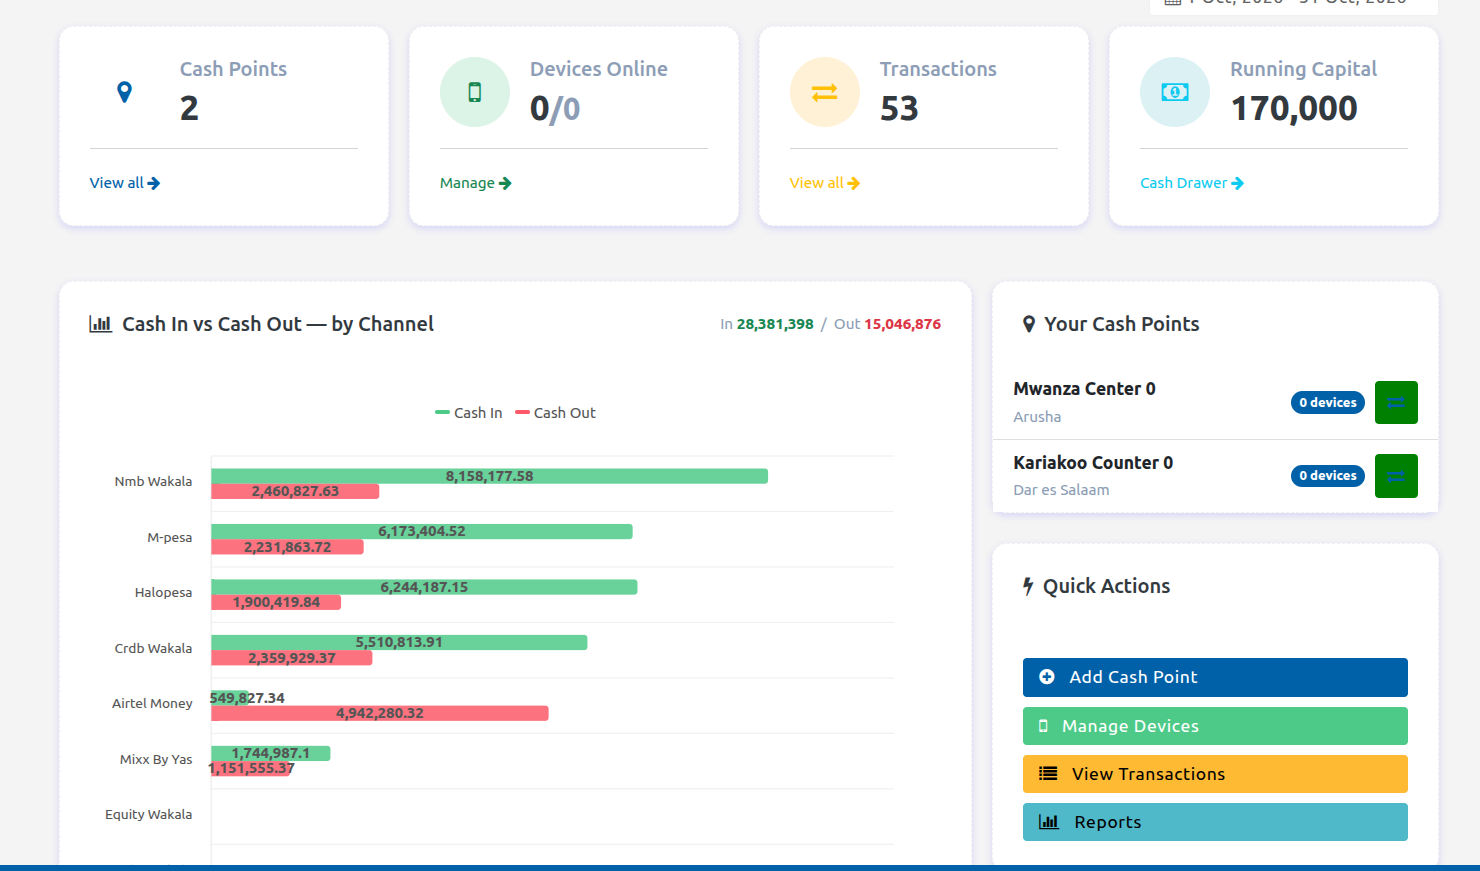The height and width of the screenshot is (871, 1480).
Task: Click the Dar es Salaam location text
Action: (x=1061, y=490)
